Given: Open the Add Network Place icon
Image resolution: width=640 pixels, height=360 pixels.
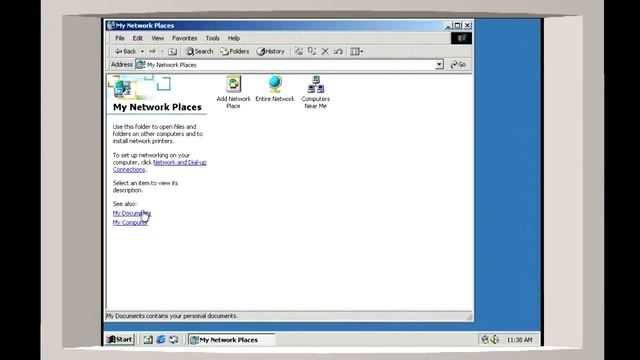Looking at the screenshot, I should pyautogui.click(x=233, y=92).
